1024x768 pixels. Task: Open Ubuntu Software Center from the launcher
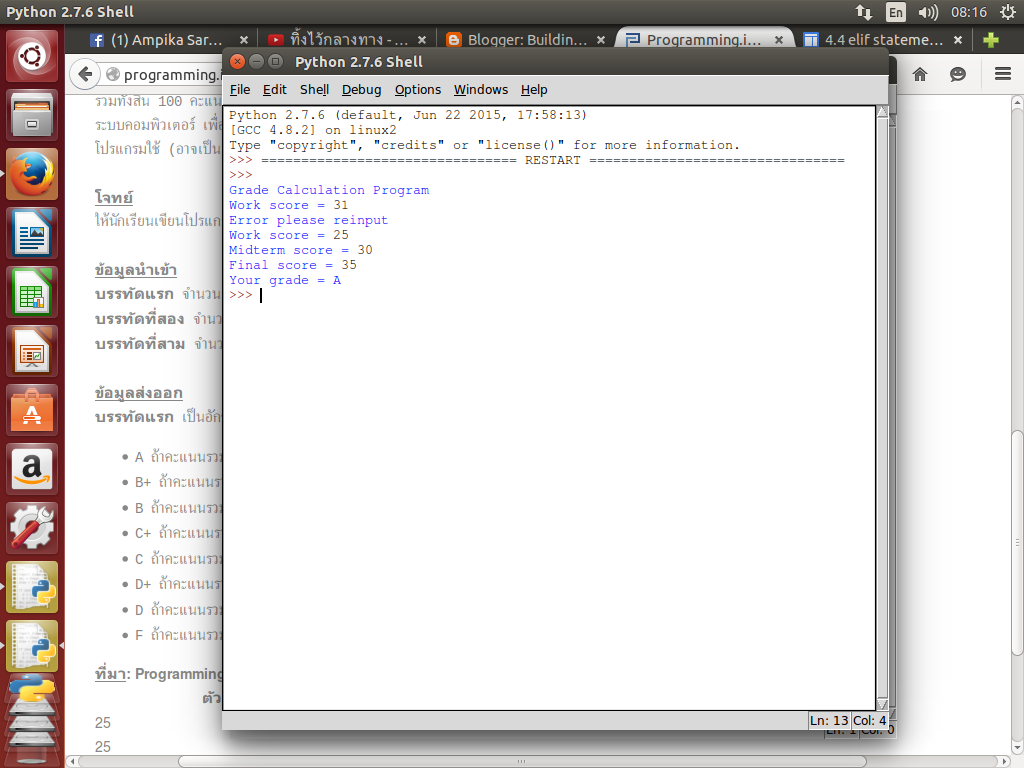pyautogui.click(x=32, y=410)
